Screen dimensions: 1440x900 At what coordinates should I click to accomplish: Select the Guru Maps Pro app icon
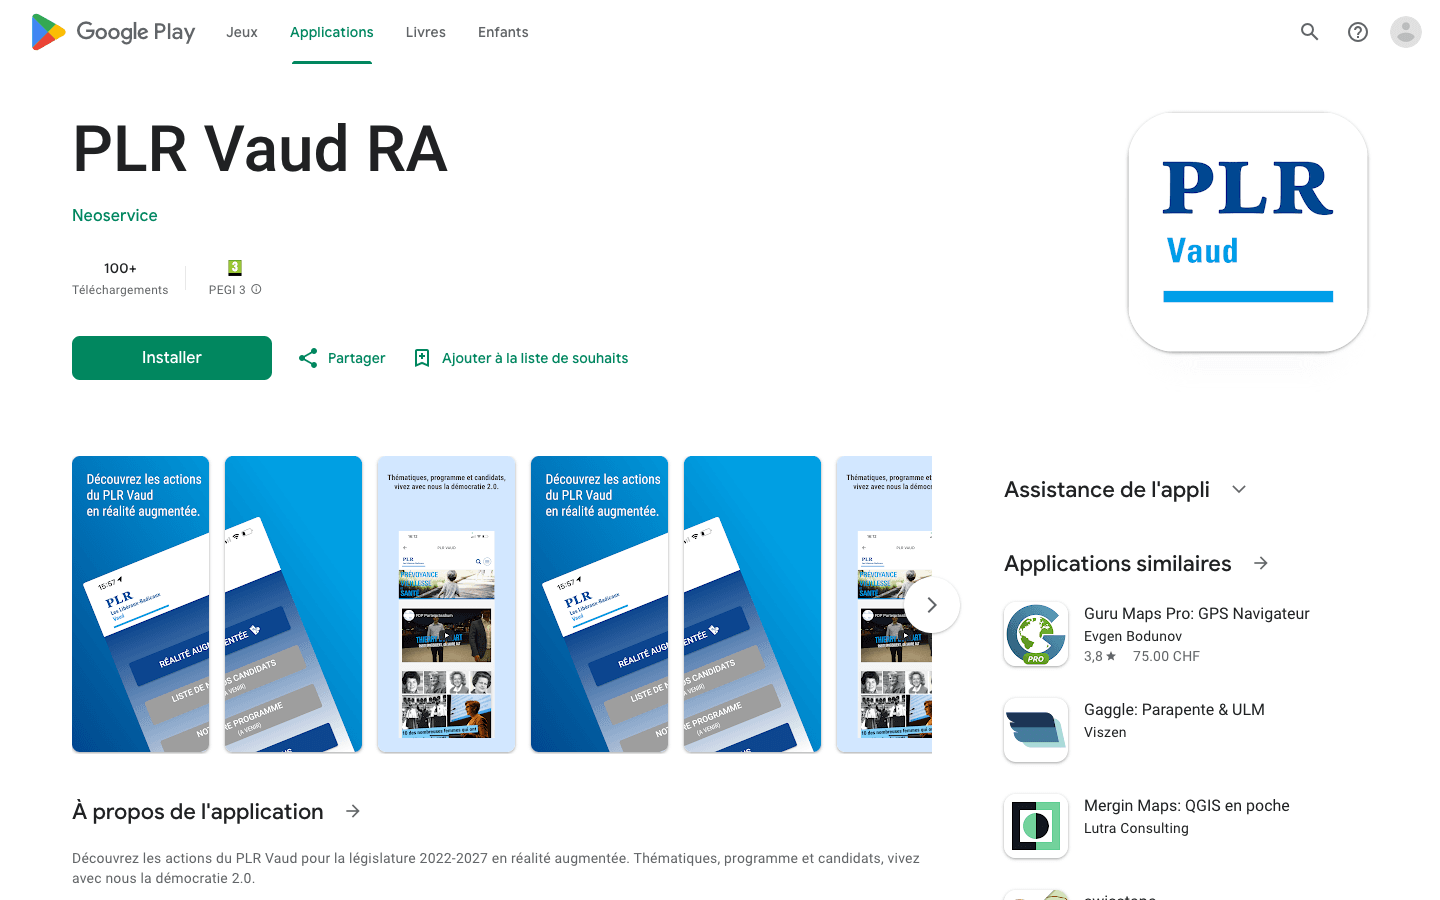click(x=1035, y=633)
